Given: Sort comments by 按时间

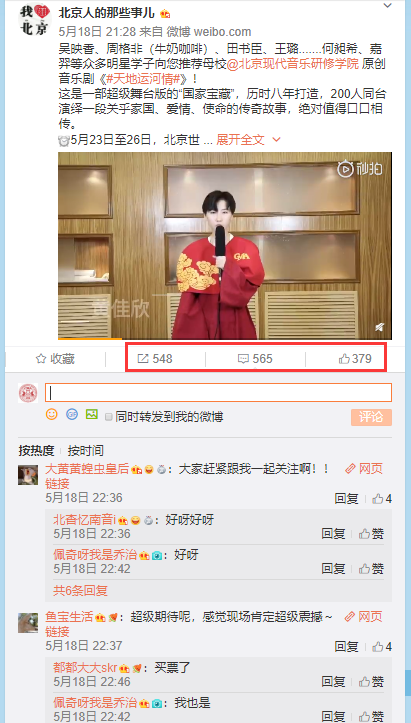Looking at the screenshot, I should [85, 450].
